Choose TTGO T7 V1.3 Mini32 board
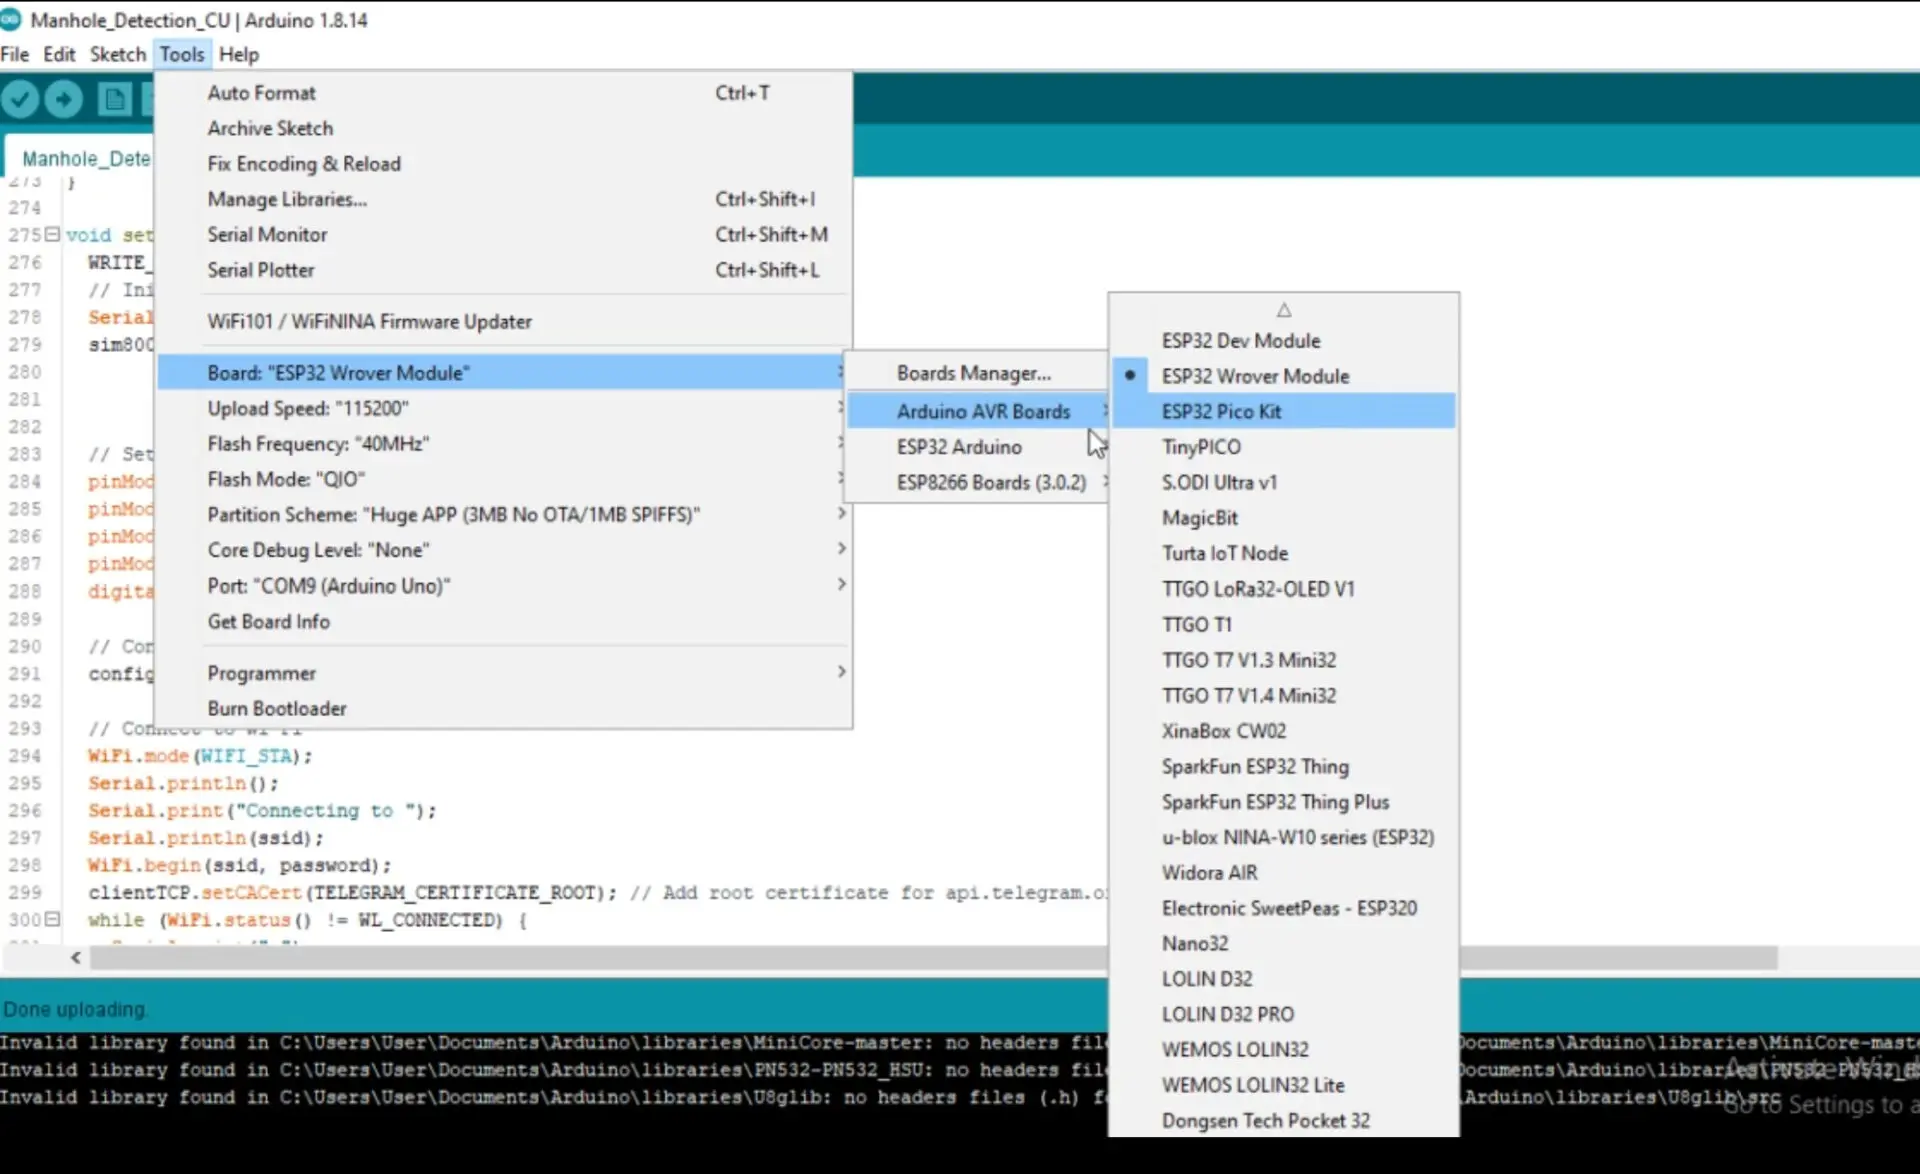 coord(1284,659)
